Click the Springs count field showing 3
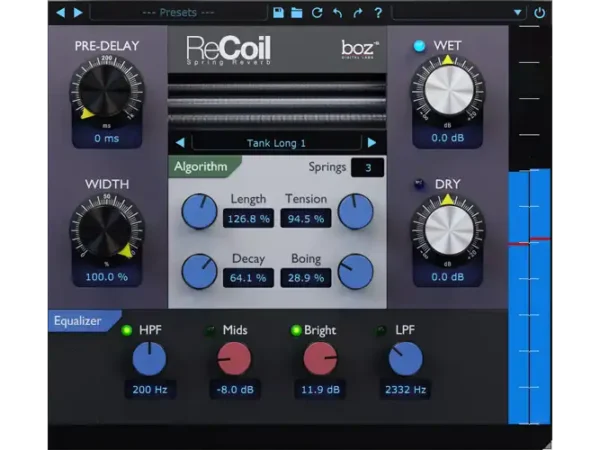This screenshot has height=450, width=600. point(368,168)
